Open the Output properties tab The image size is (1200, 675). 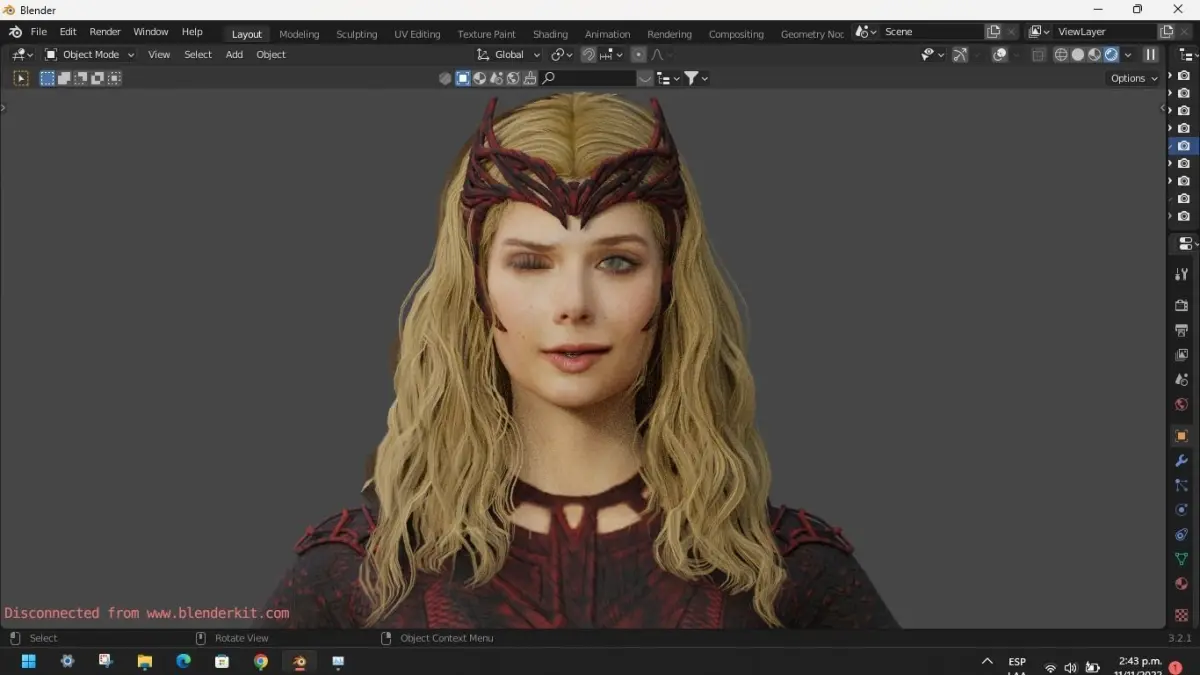[1181, 330]
